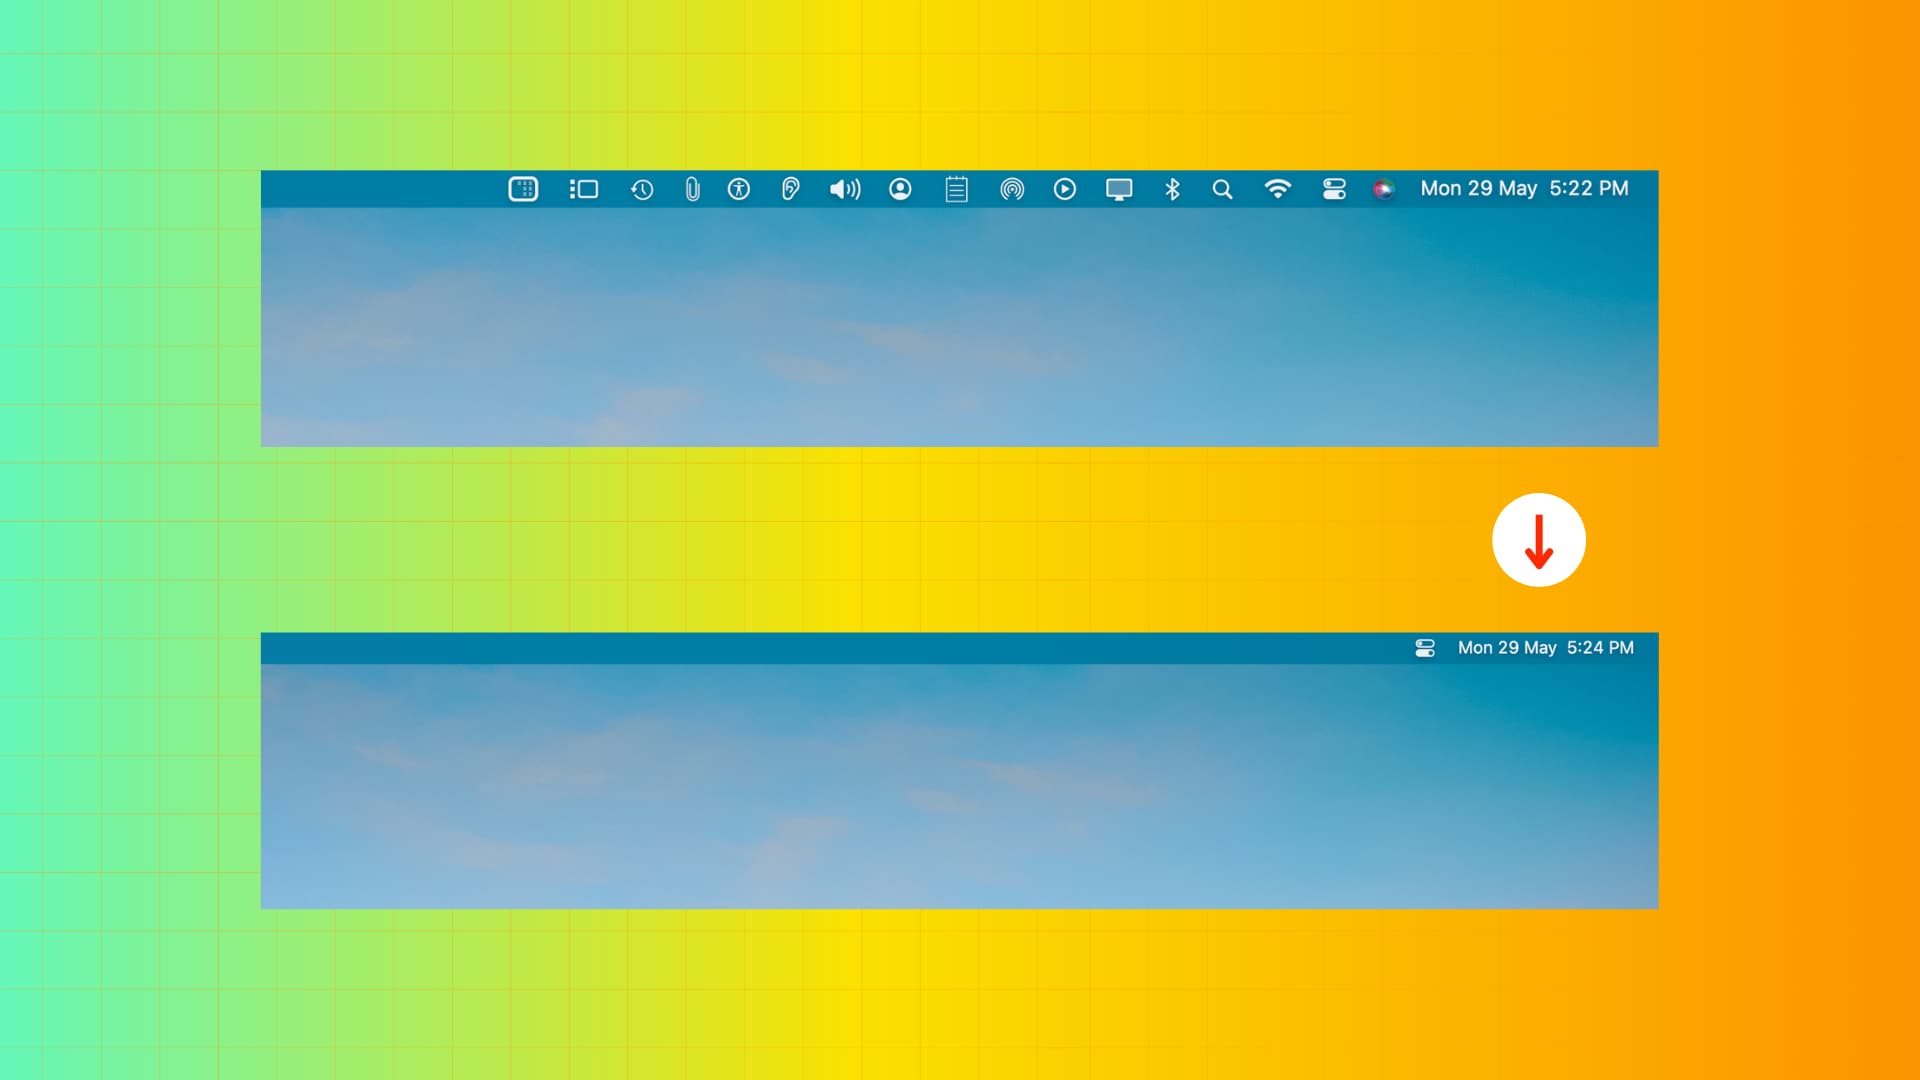
Task: Click the notepad icon in the menu bar
Action: point(957,189)
